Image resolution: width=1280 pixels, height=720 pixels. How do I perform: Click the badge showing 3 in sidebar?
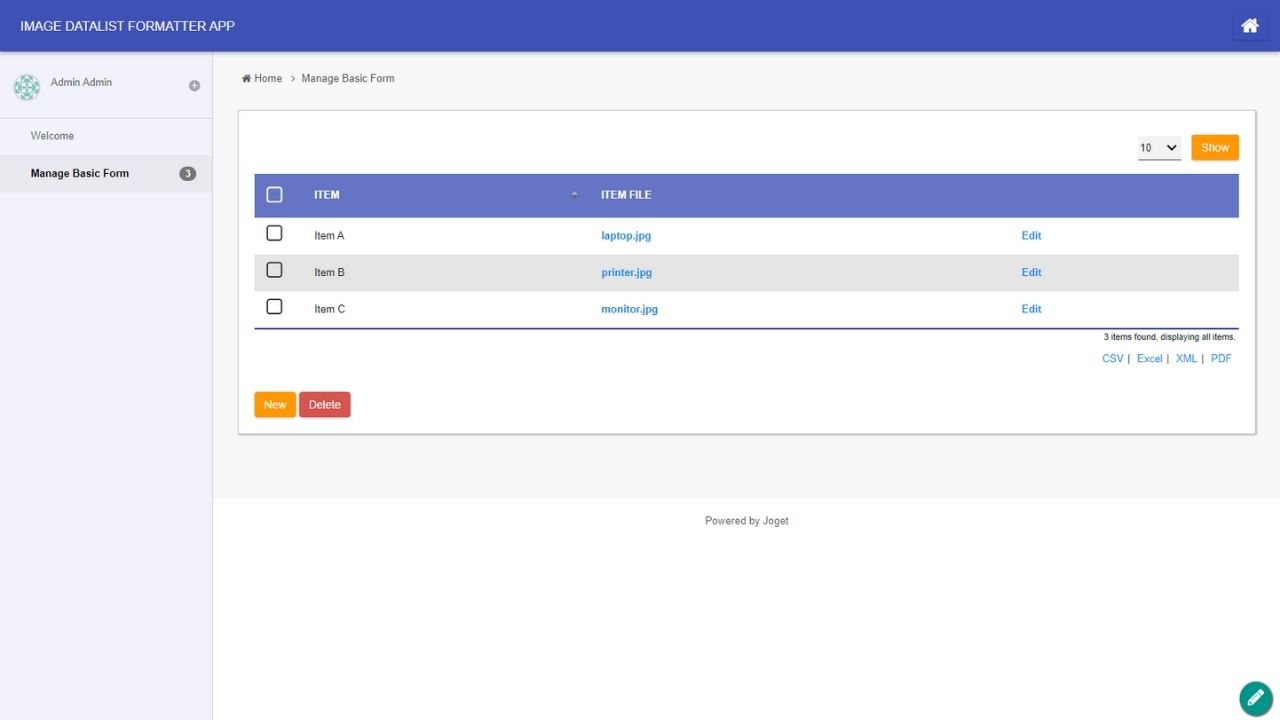tap(187, 174)
